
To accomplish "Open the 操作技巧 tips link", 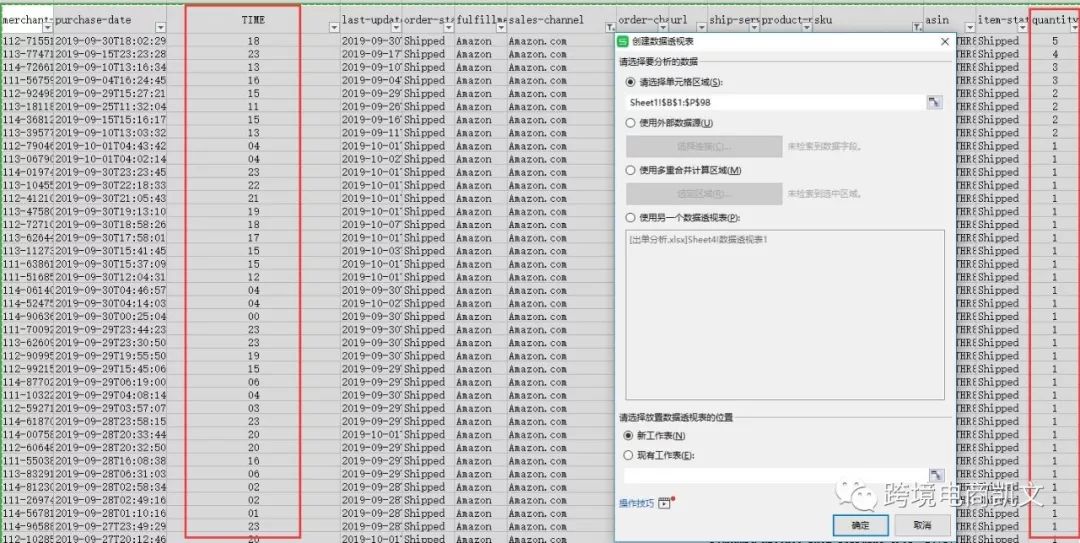I will (636, 503).
